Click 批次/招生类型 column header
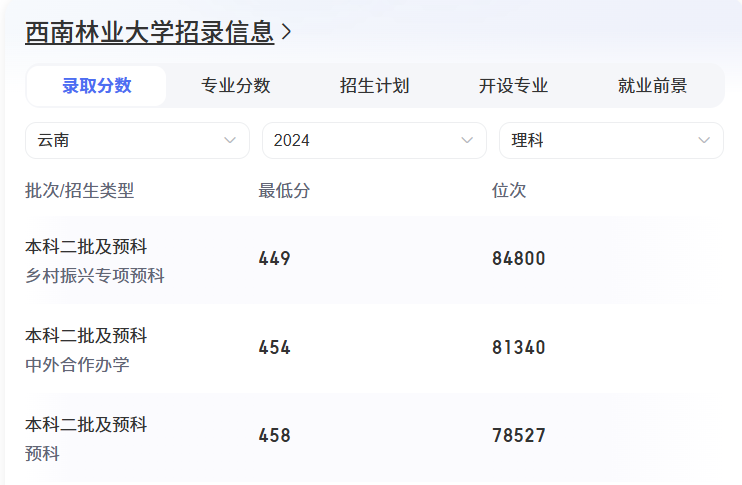The height and width of the screenshot is (485, 742). [x=80, y=191]
